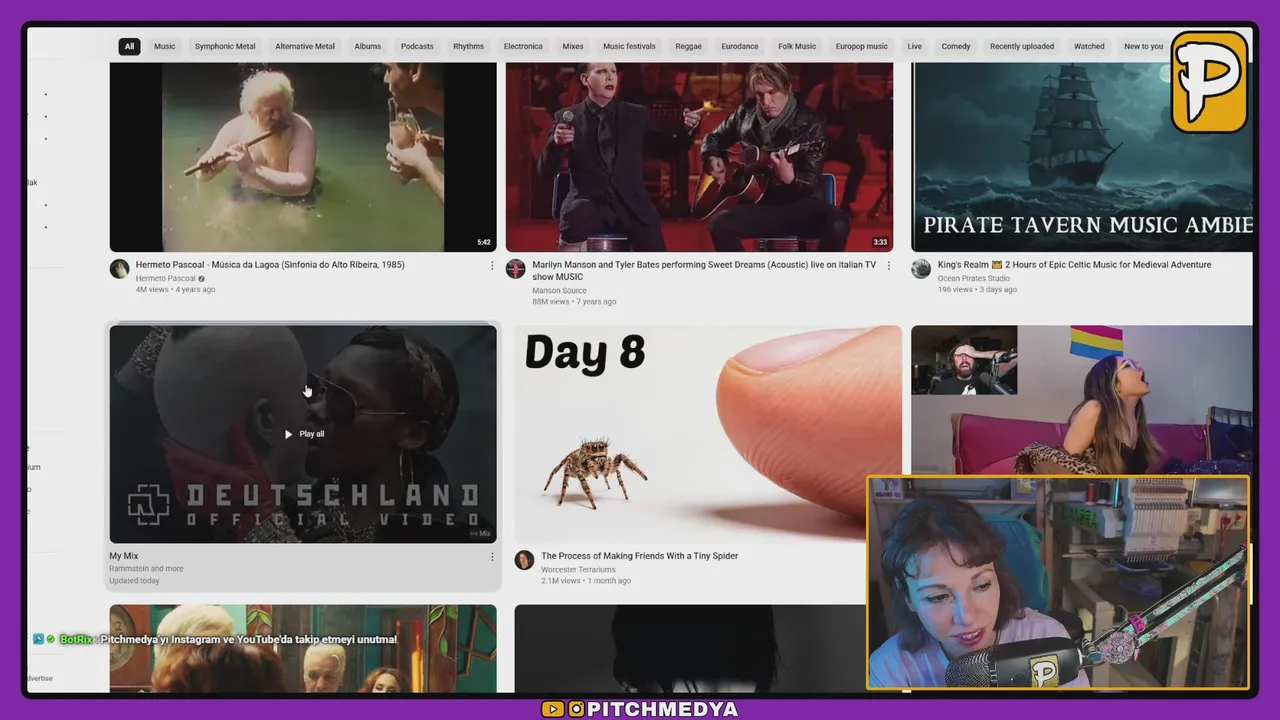The image size is (1280, 720).
Task: Show Watched videos chip
Action: (1089, 46)
